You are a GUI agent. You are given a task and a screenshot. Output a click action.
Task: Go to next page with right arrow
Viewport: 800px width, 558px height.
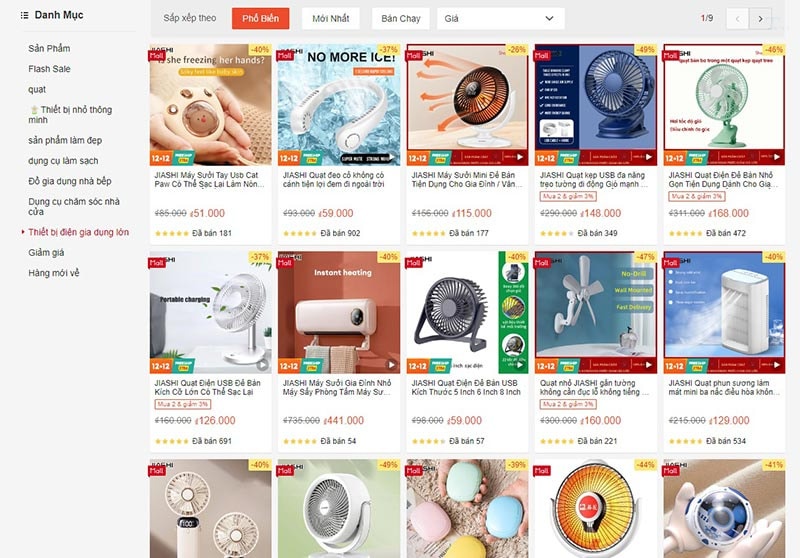click(760, 19)
